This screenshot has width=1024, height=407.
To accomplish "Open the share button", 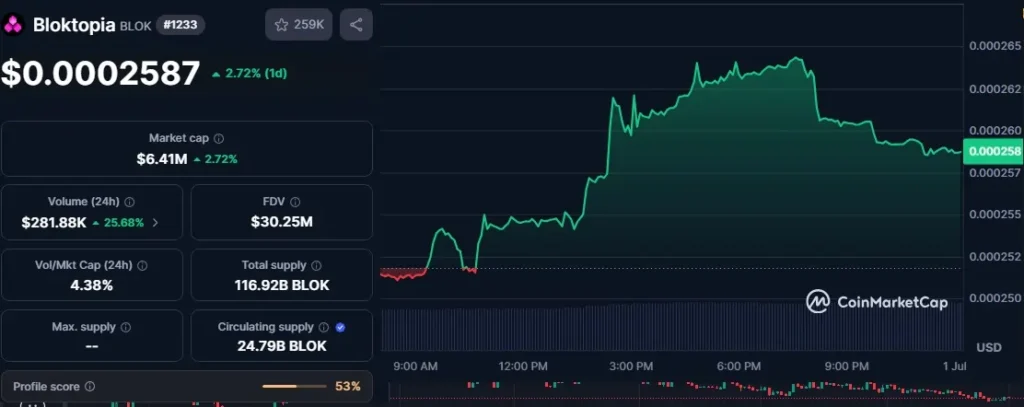I will pyautogui.click(x=356, y=25).
